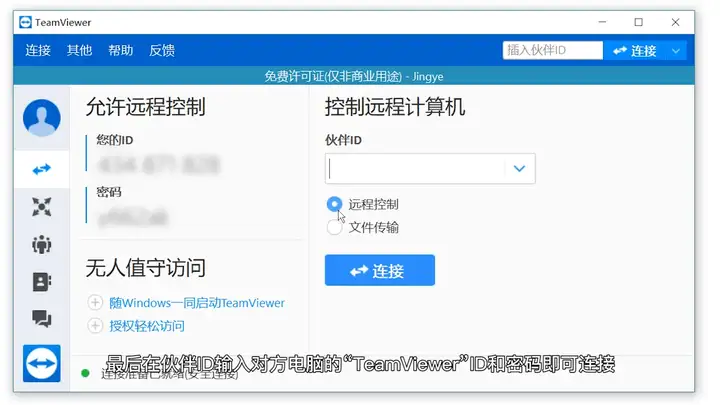Image resolution: width=720 pixels, height=405 pixels.
Task: Select the Remote Control arrows sidebar icon
Action: click(x=42, y=169)
